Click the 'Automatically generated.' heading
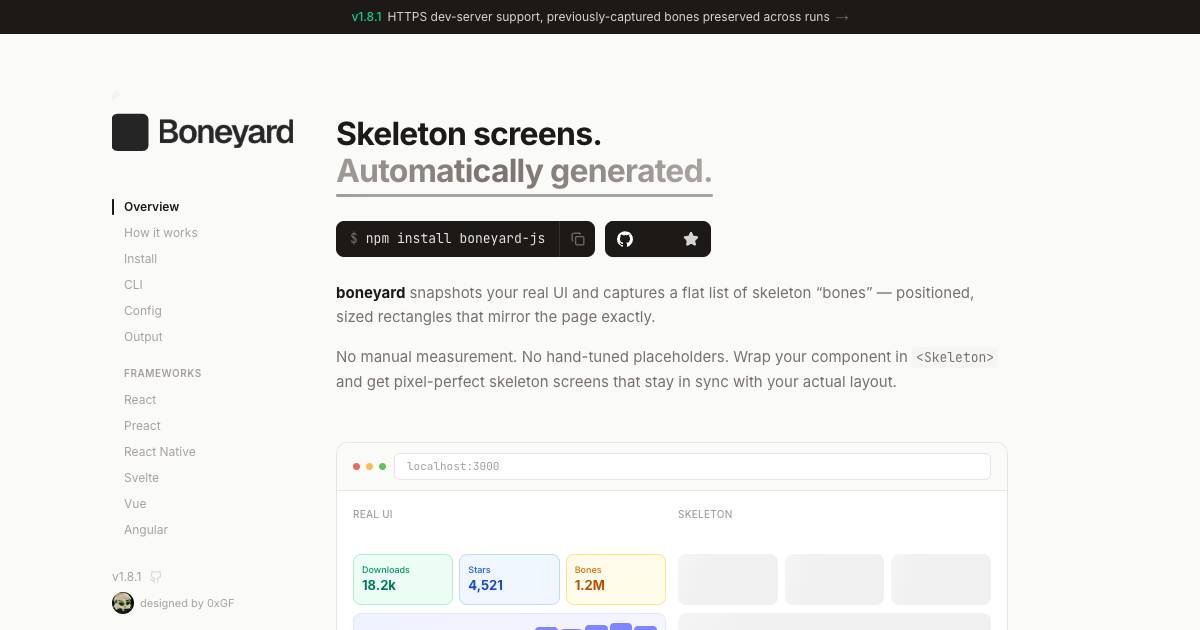This screenshot has width=1200, height=630. tap(524, 171)
